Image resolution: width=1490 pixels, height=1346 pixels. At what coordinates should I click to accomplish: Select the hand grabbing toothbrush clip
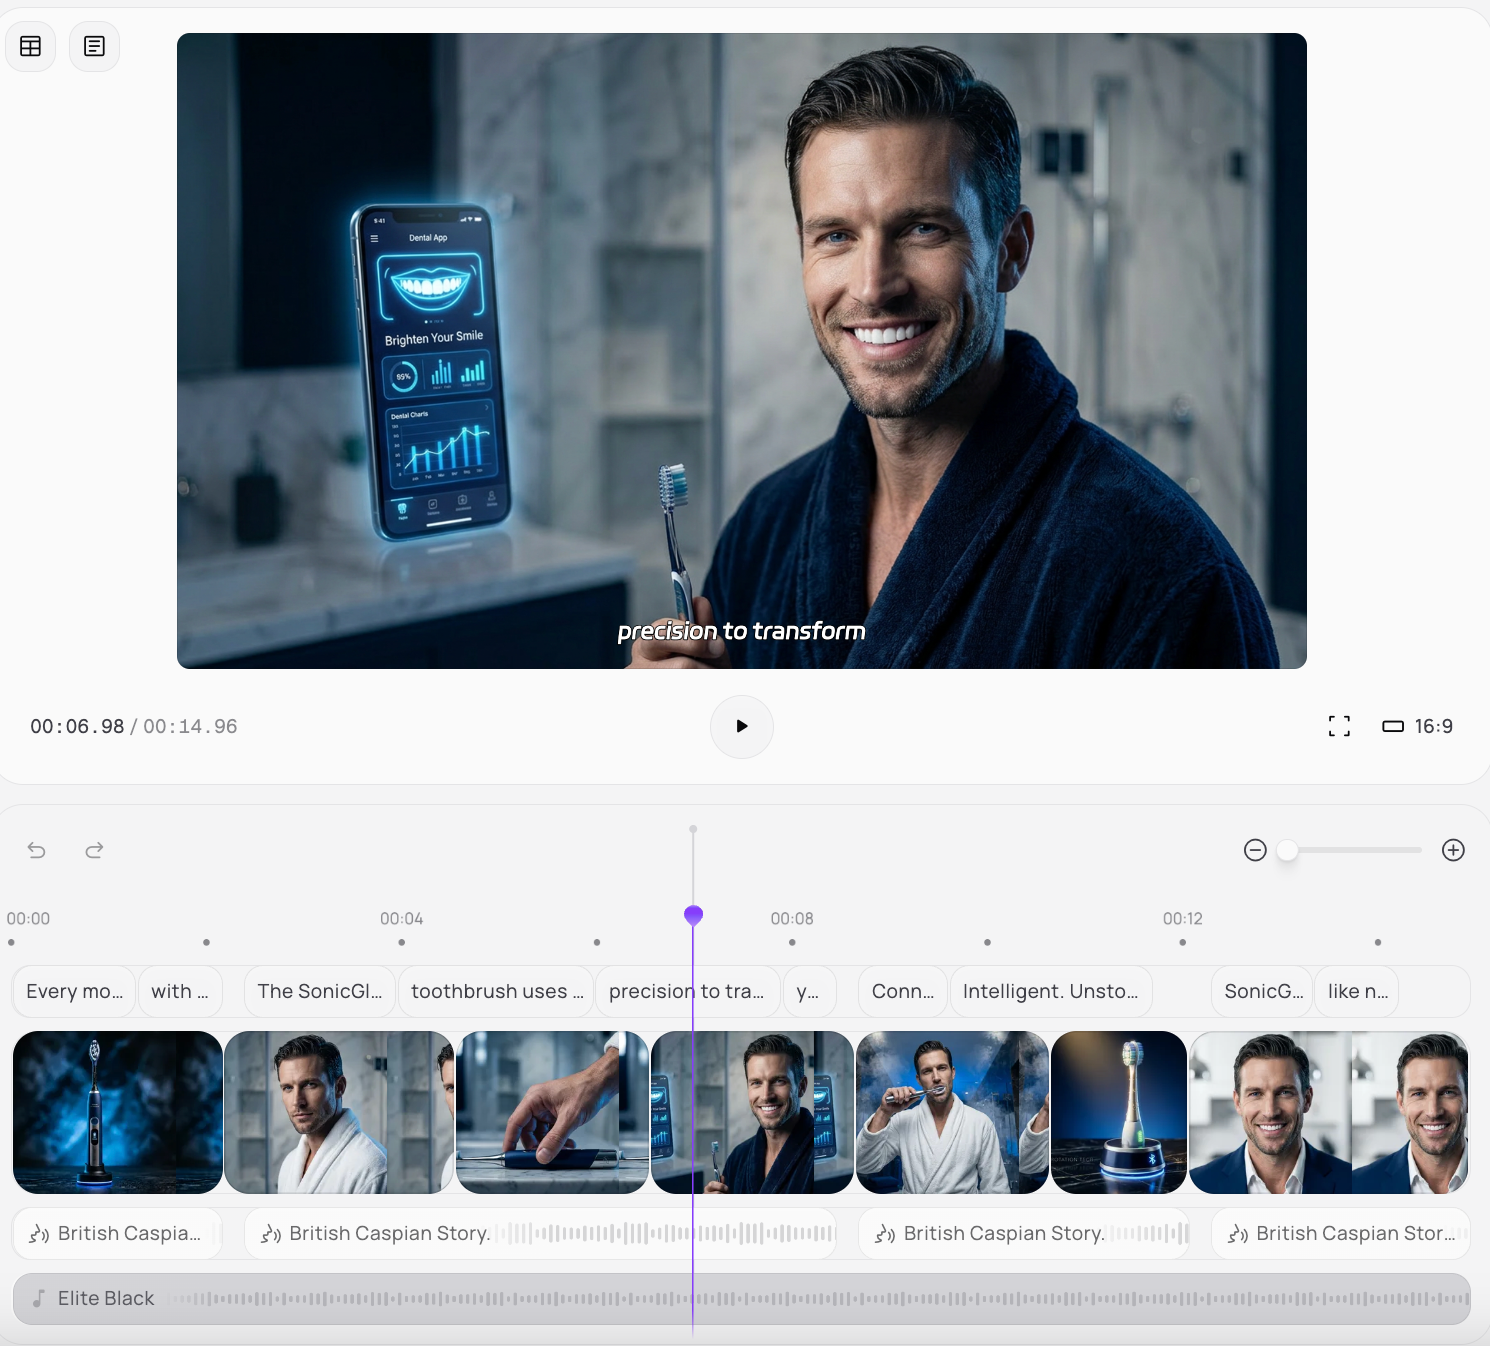(551, 1112)
